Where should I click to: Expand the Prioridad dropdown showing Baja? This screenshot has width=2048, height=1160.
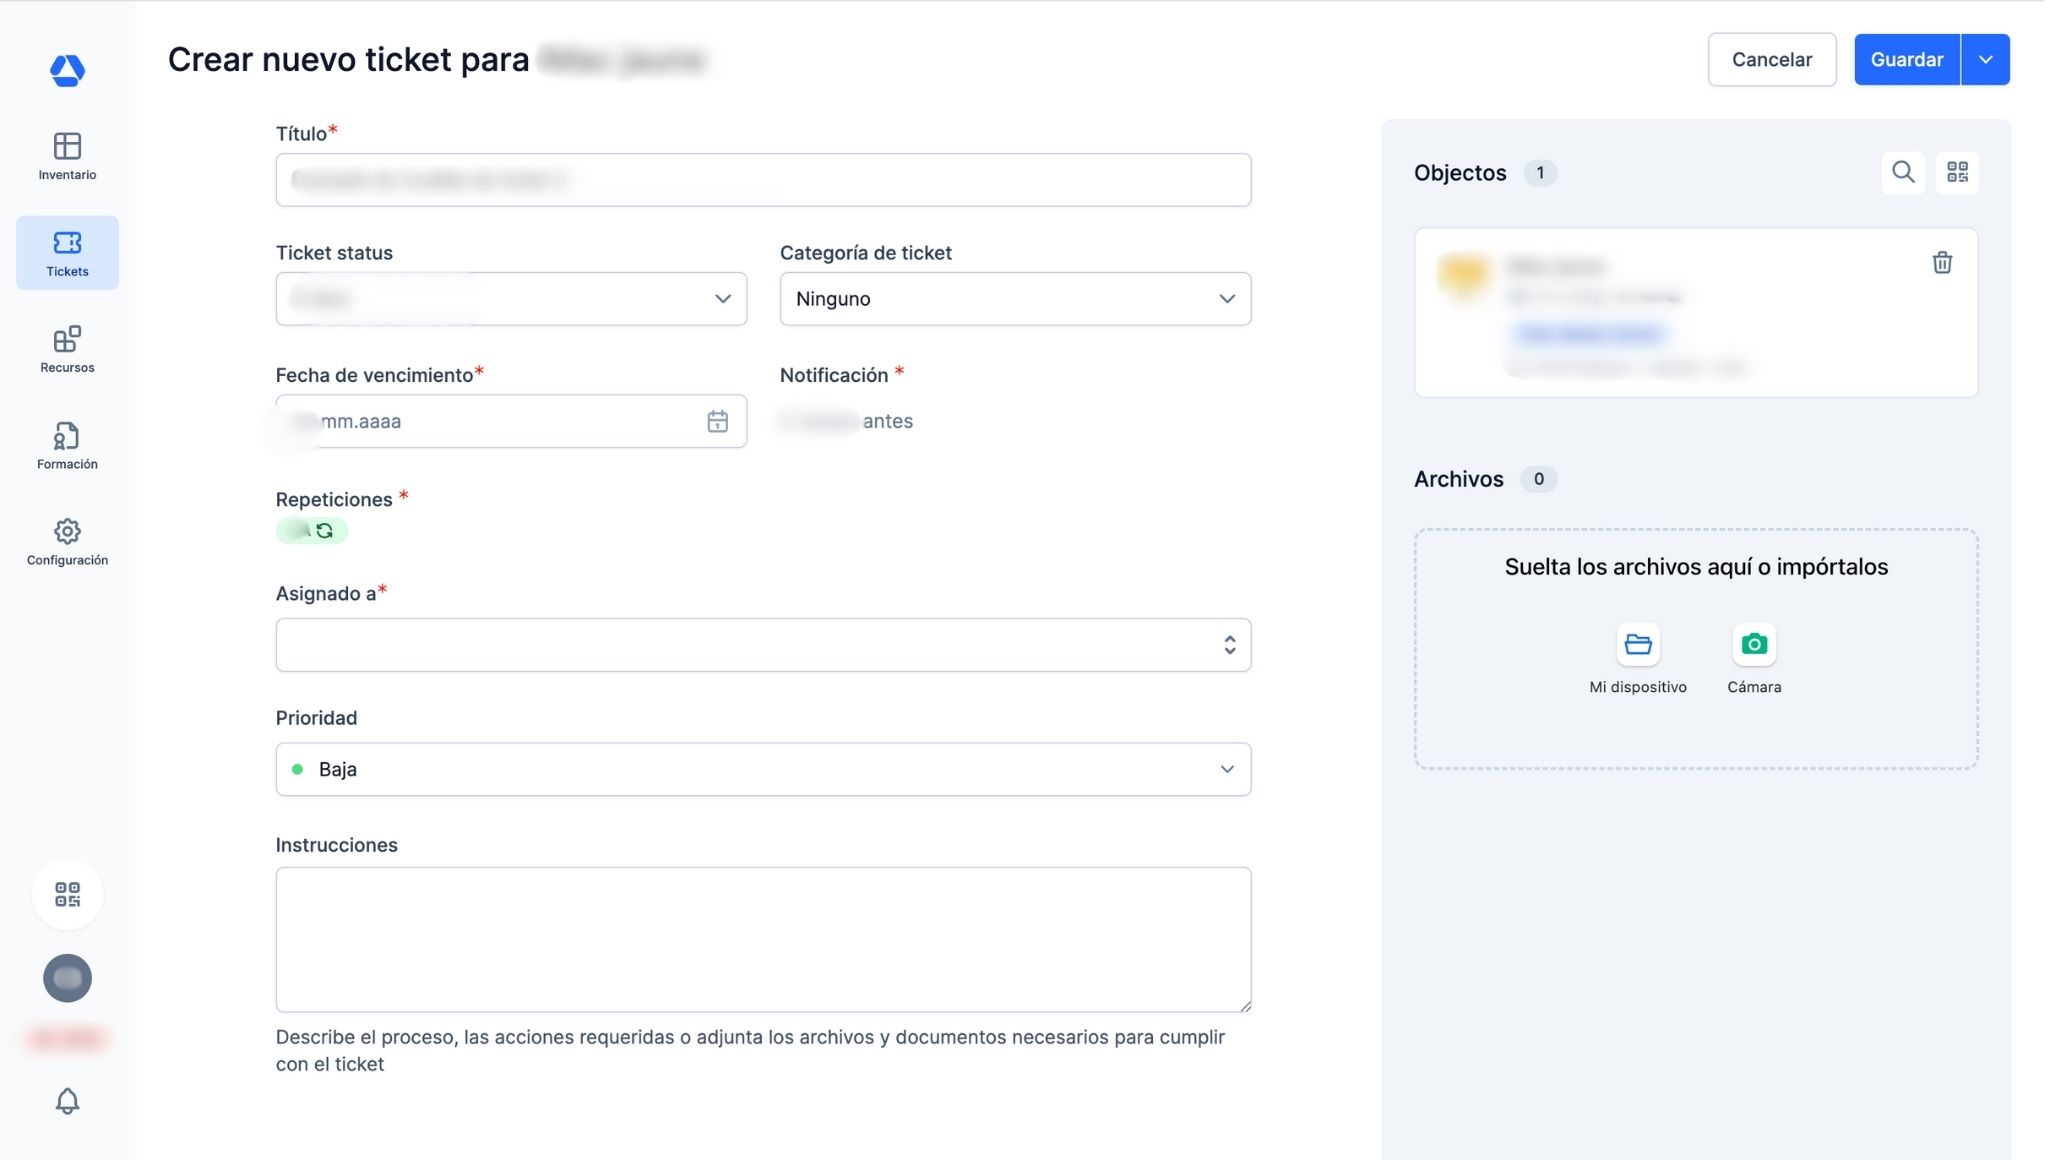click(763, 769)
